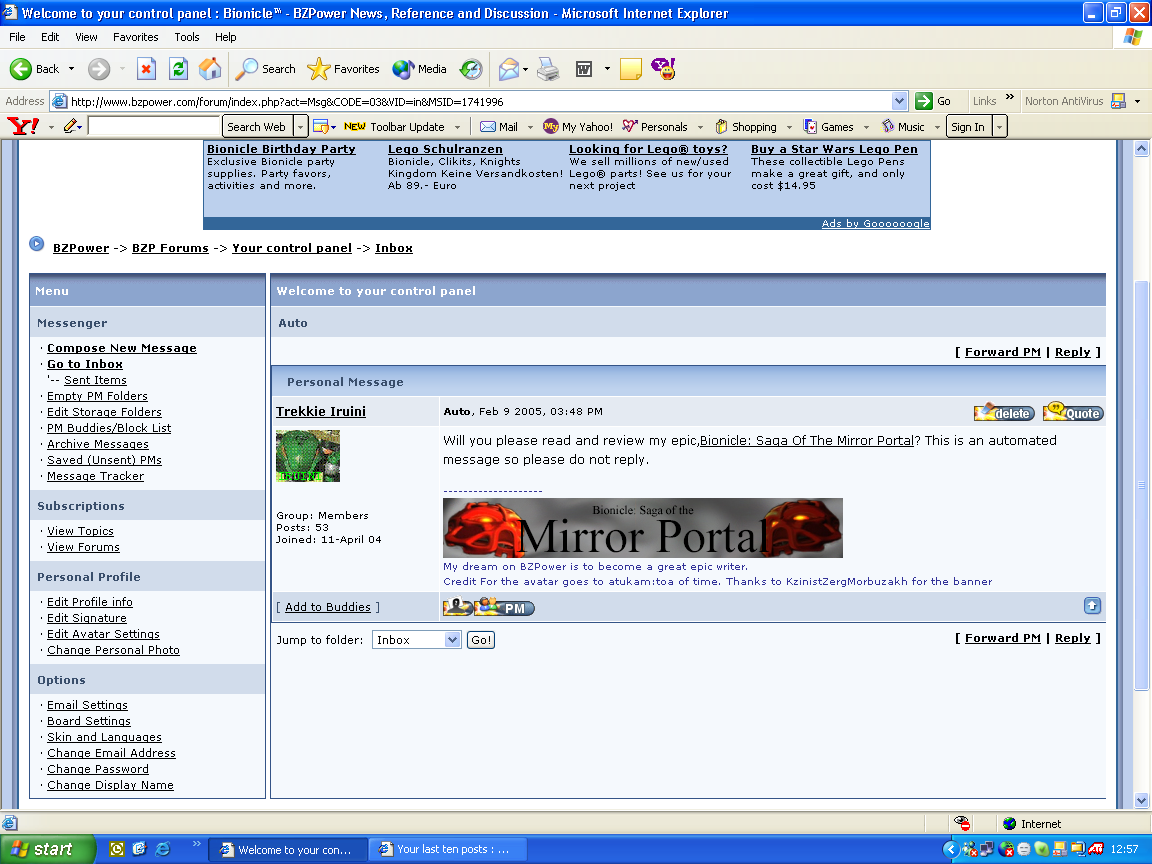This screenshot has height=864, width=1152.
Task: Click the Edit with Word icon
Action: [584, 69]
